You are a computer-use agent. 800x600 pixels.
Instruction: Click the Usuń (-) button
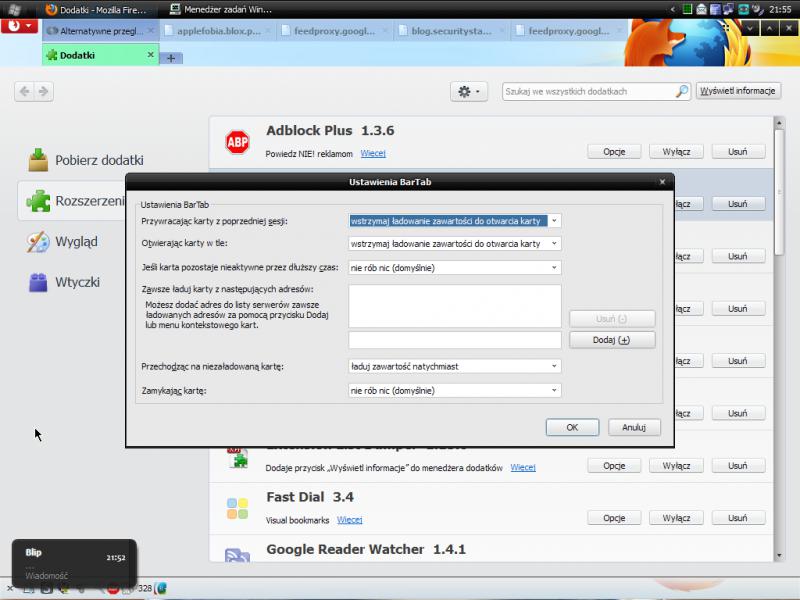click(612, 319)
